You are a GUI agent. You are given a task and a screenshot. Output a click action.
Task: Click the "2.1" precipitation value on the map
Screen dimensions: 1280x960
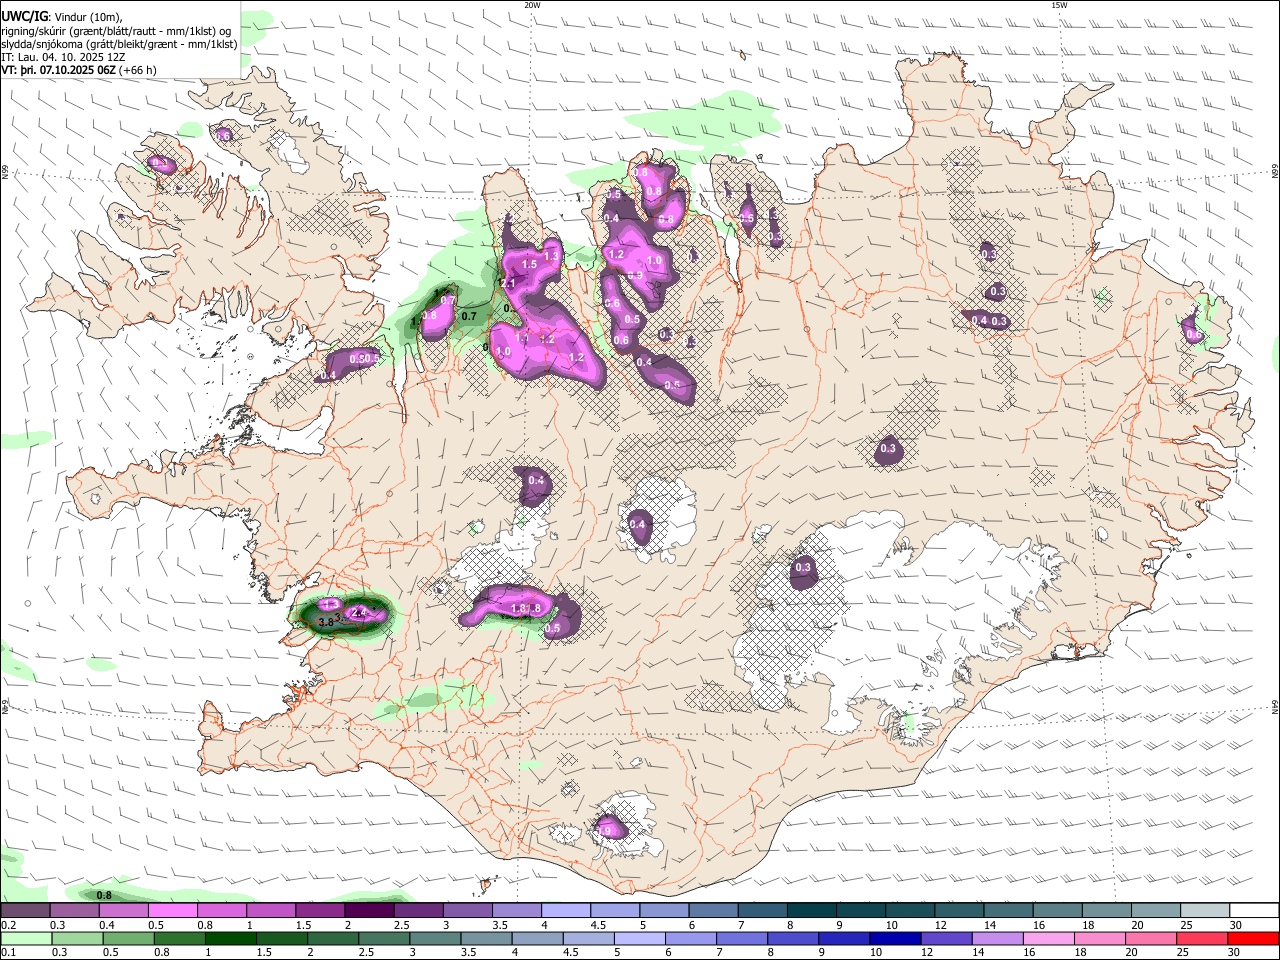click(x=507, y=284)
